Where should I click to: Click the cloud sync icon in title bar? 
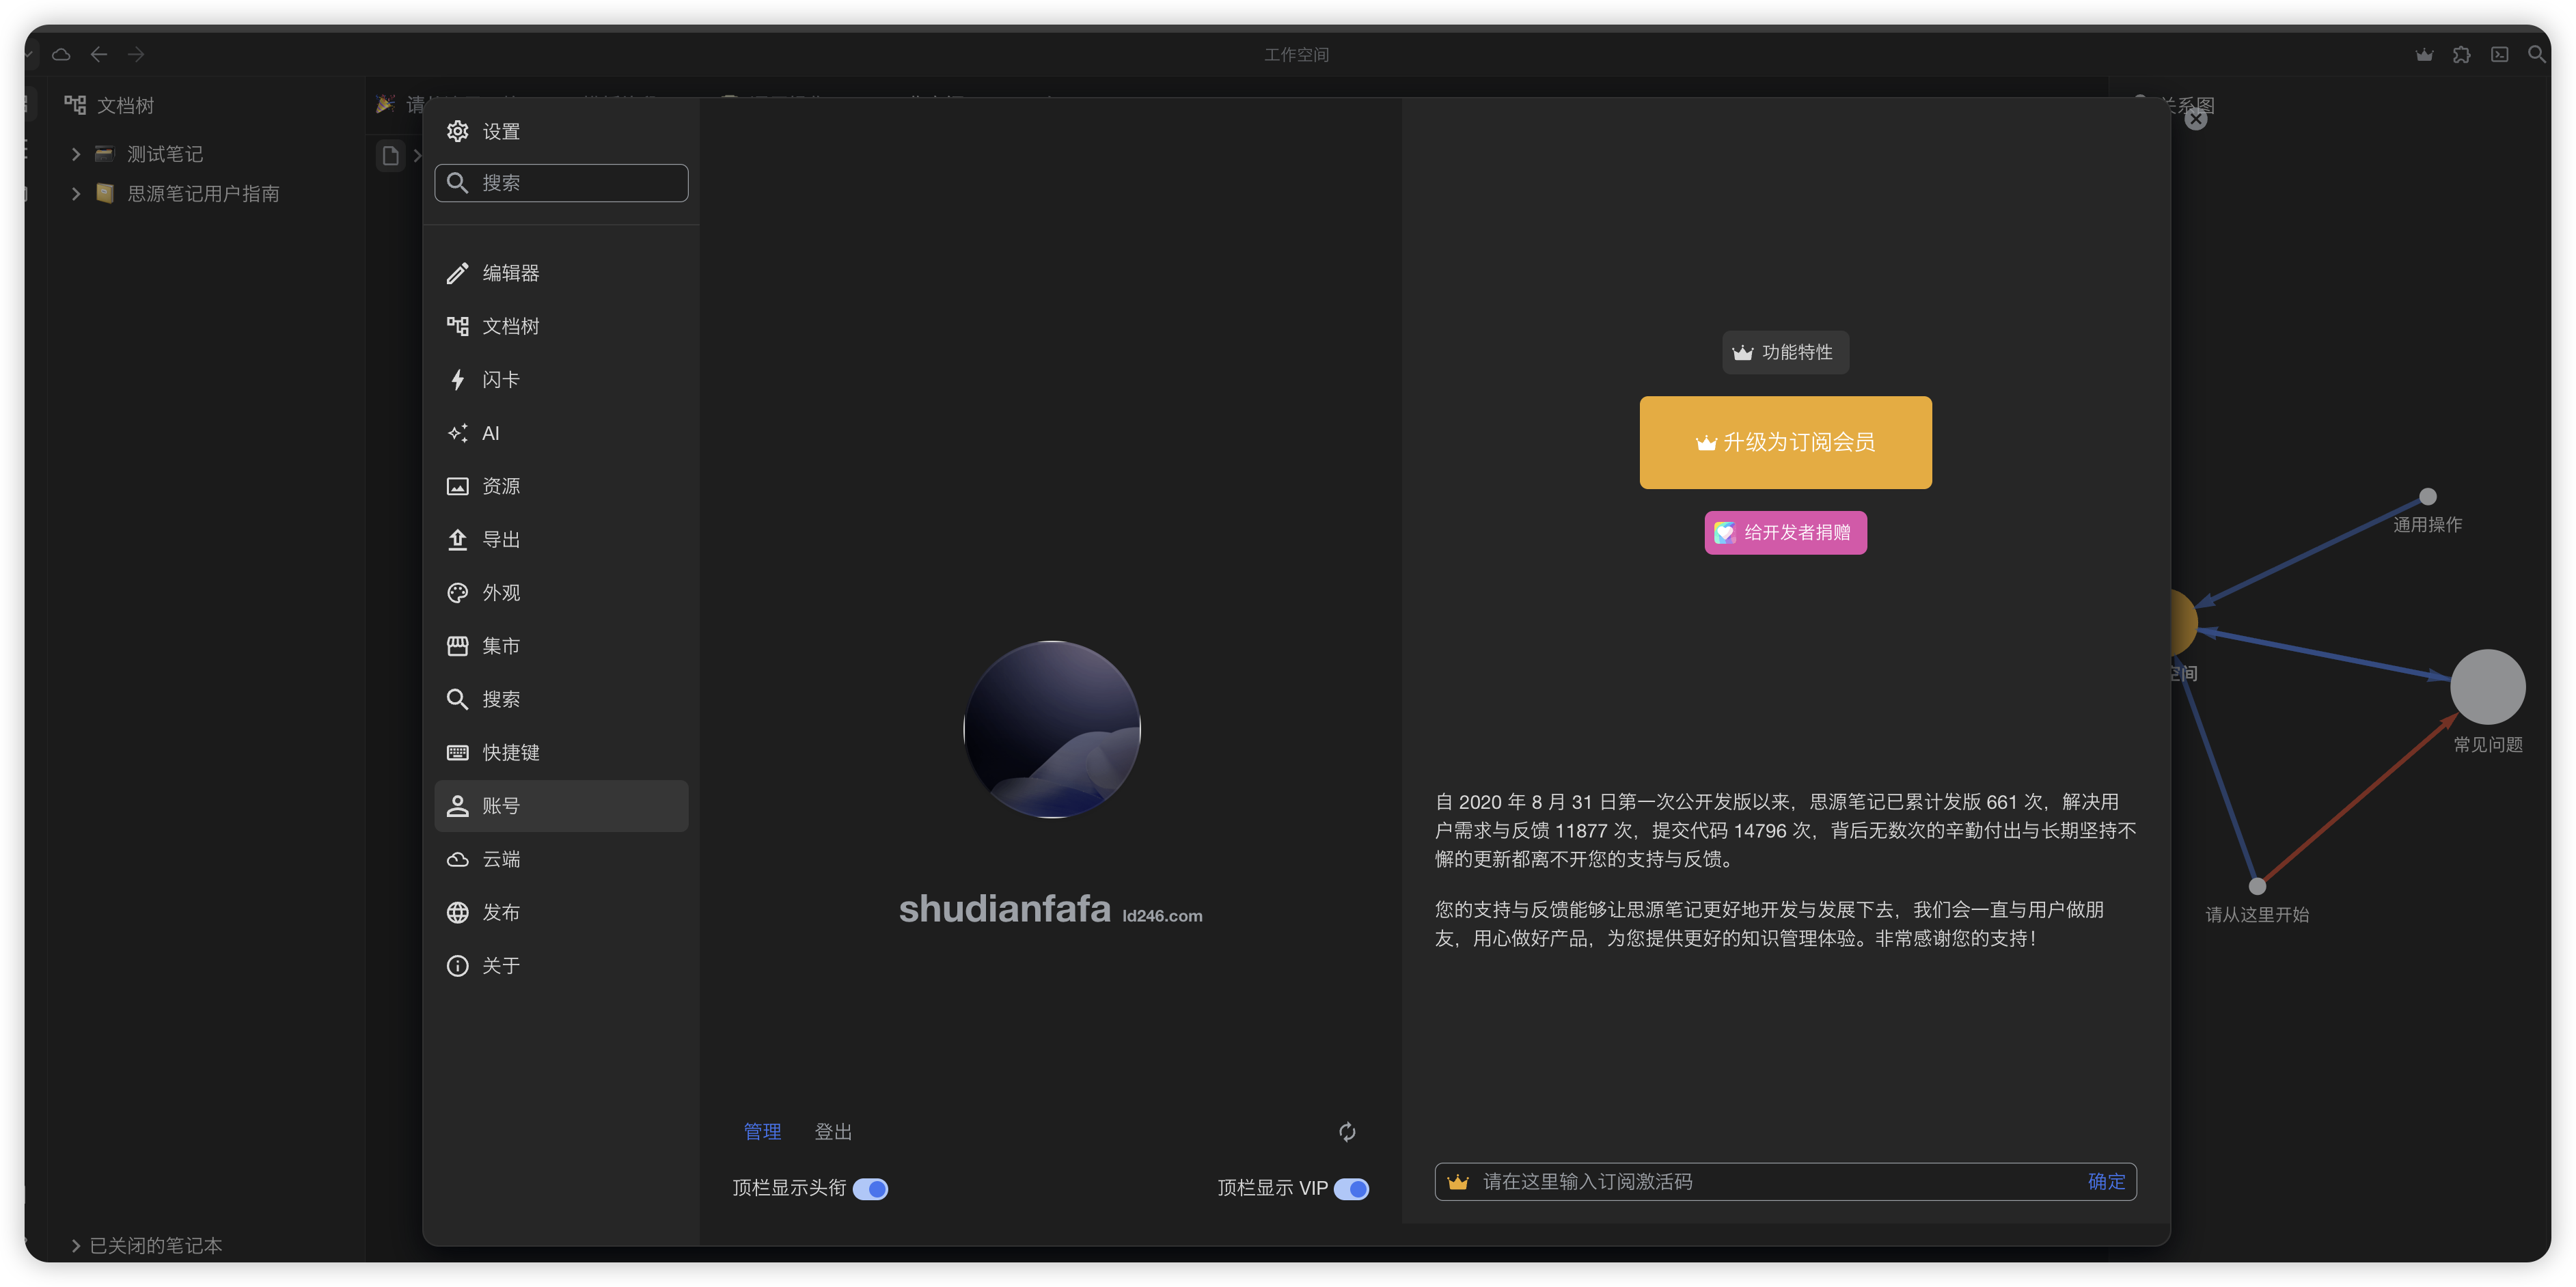point(61,55)
